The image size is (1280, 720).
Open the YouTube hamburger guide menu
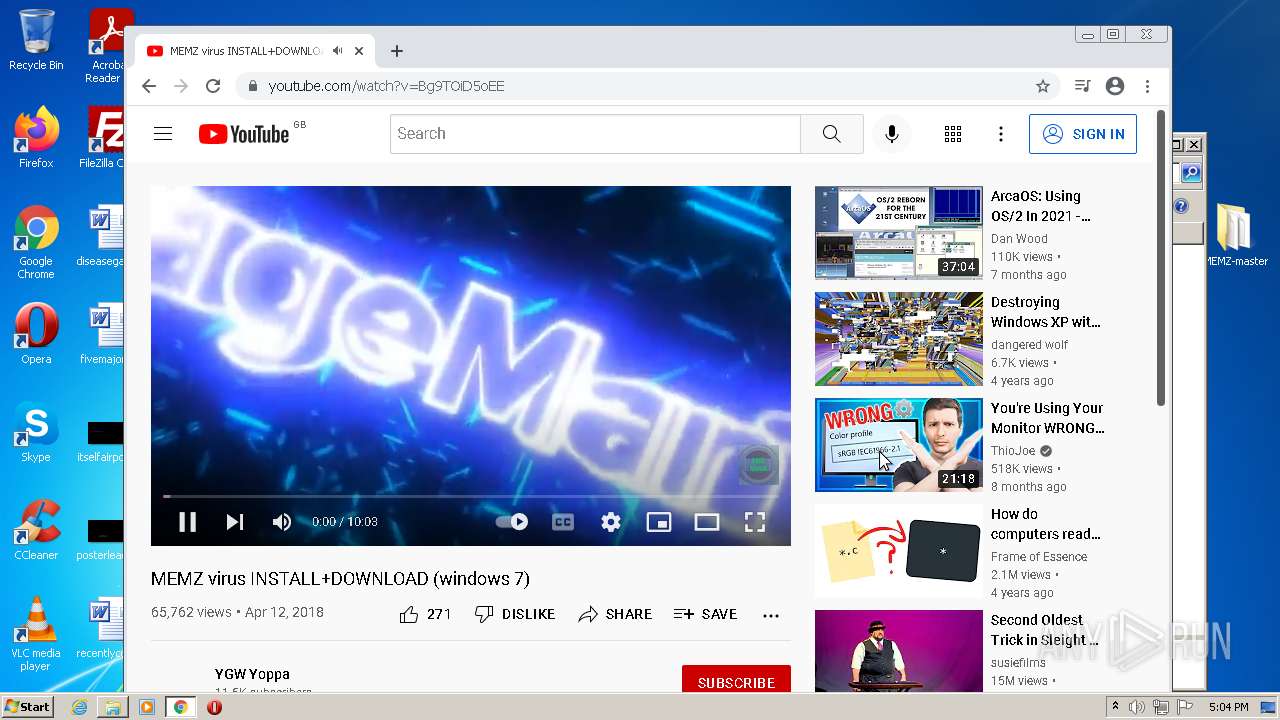[163, 134]
